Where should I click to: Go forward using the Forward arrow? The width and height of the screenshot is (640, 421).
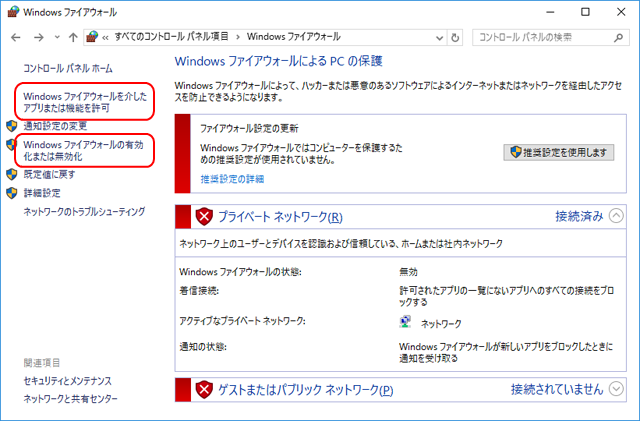38,38
